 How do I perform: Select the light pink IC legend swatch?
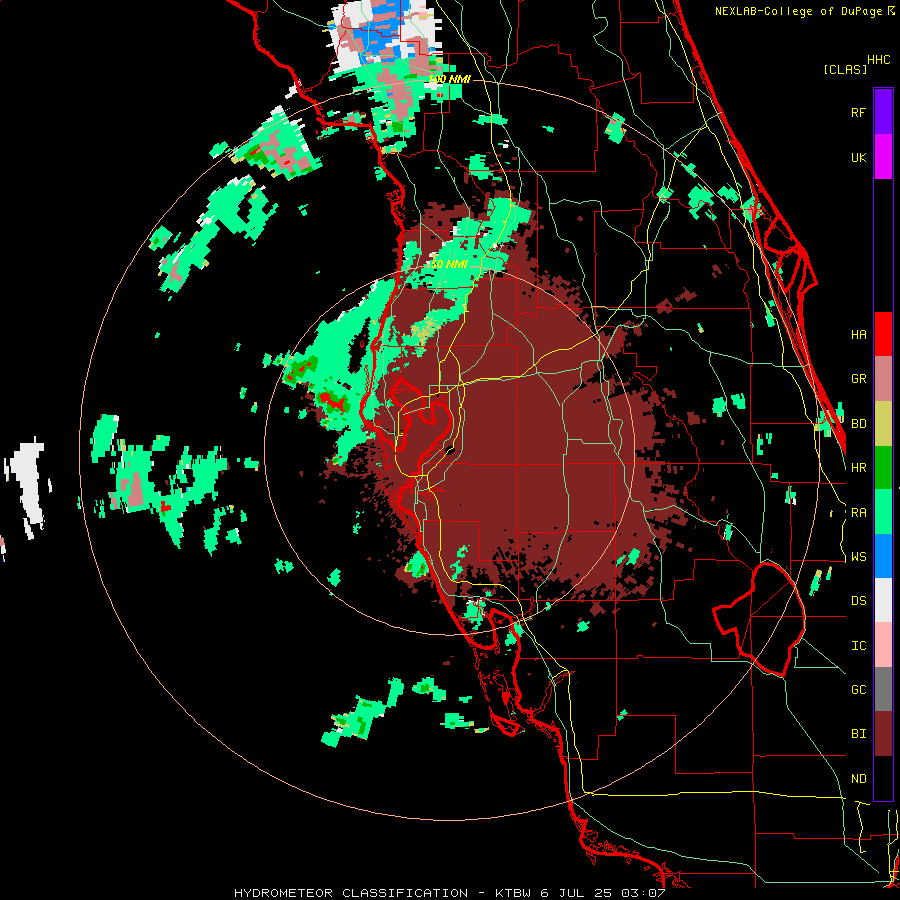883,645
